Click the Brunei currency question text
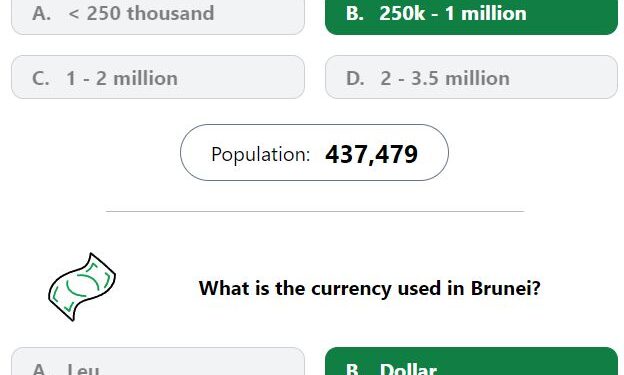The width and height of the screenshot is (624, 375). (370, 288)
